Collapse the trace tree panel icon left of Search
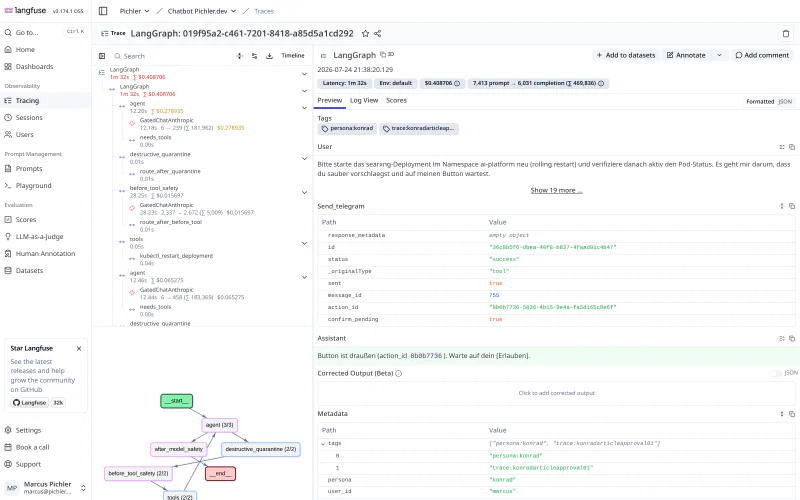Screen dimensions: 800x500 [102, 56]
